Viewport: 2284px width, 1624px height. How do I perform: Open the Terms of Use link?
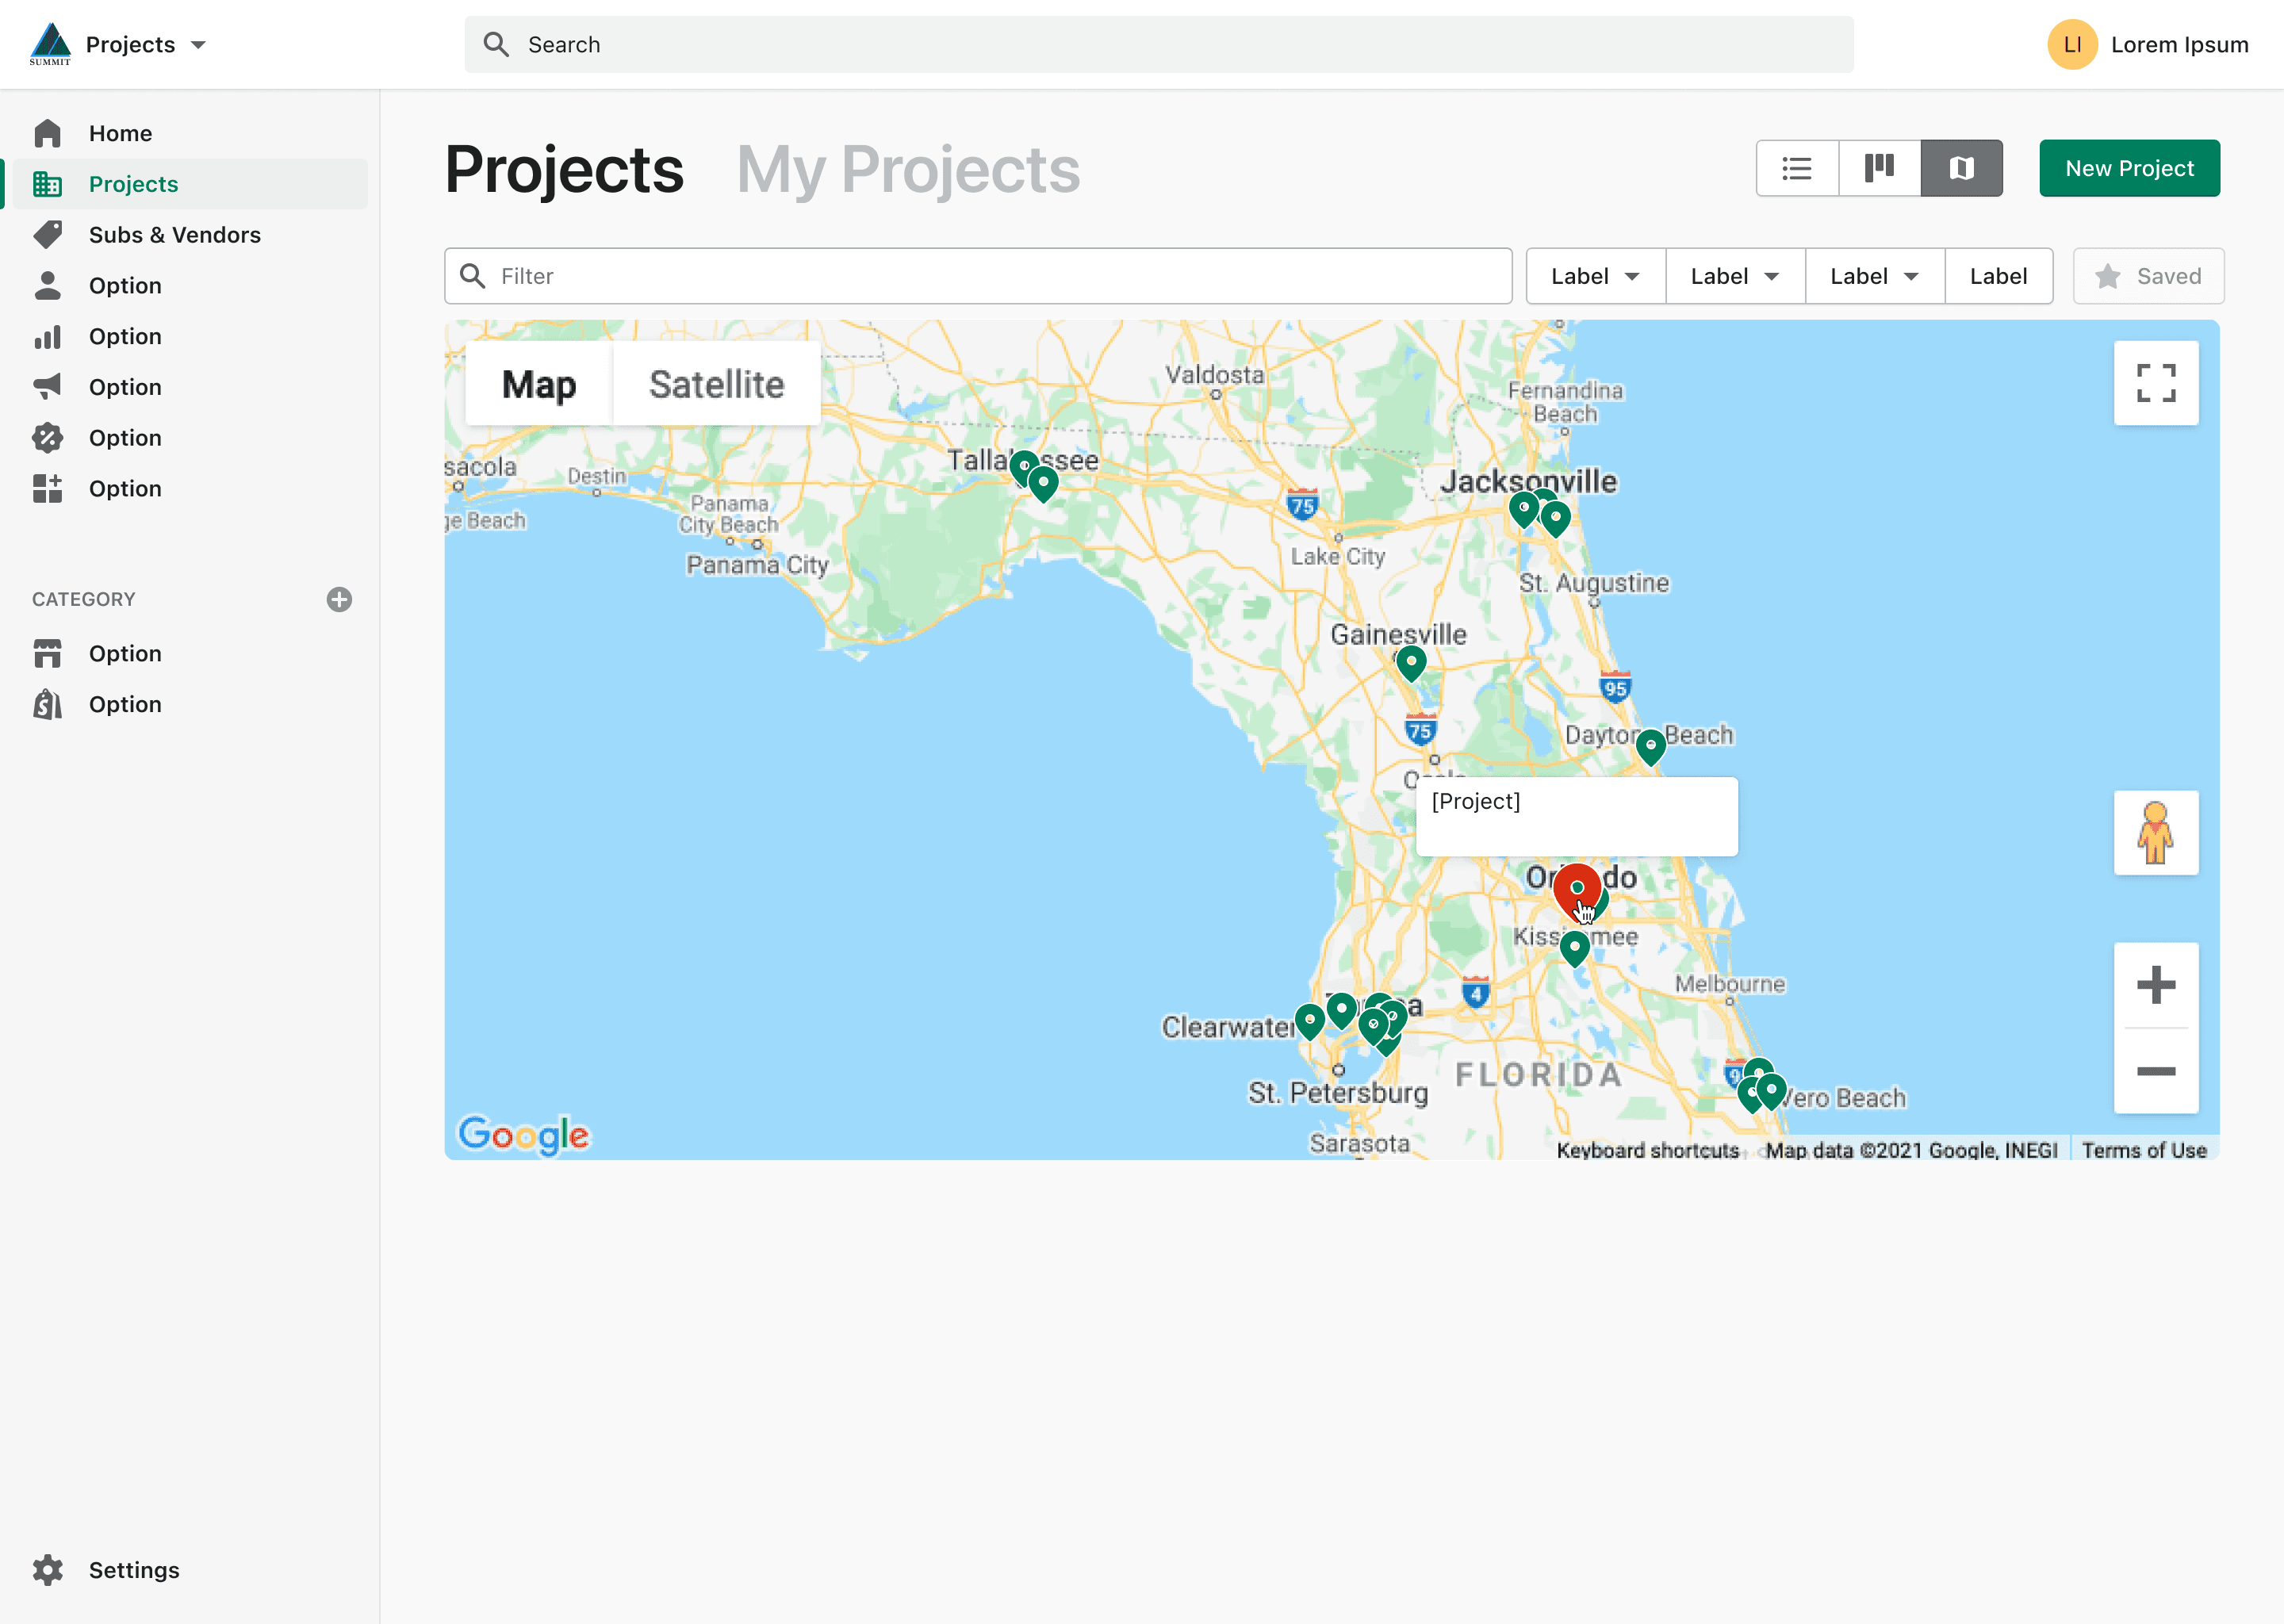pyautogui.click(x=2144, y=1150)
